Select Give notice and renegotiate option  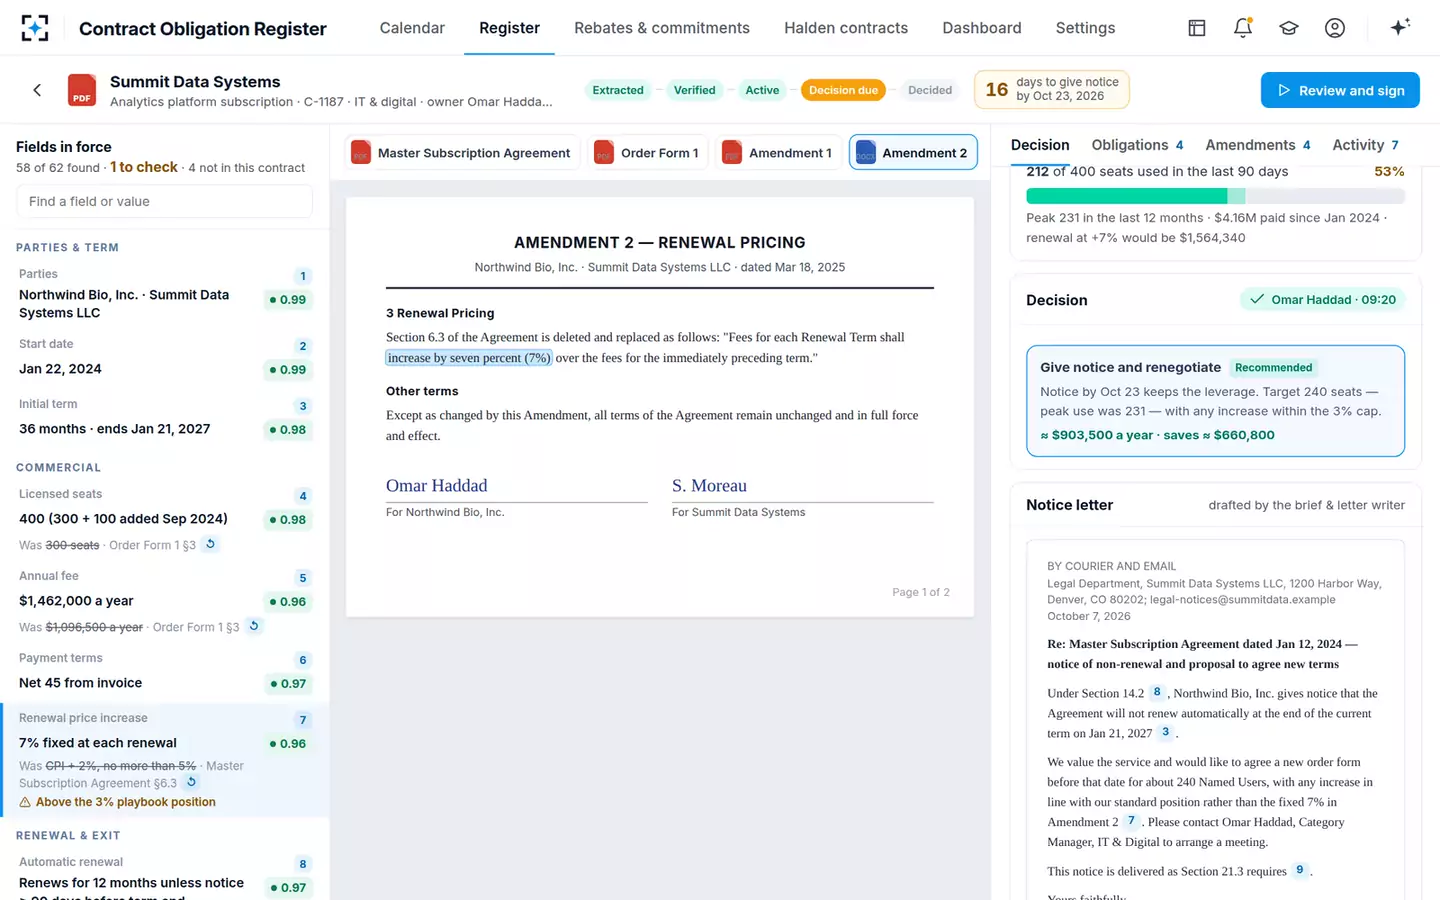click(x=1215, y=400)
